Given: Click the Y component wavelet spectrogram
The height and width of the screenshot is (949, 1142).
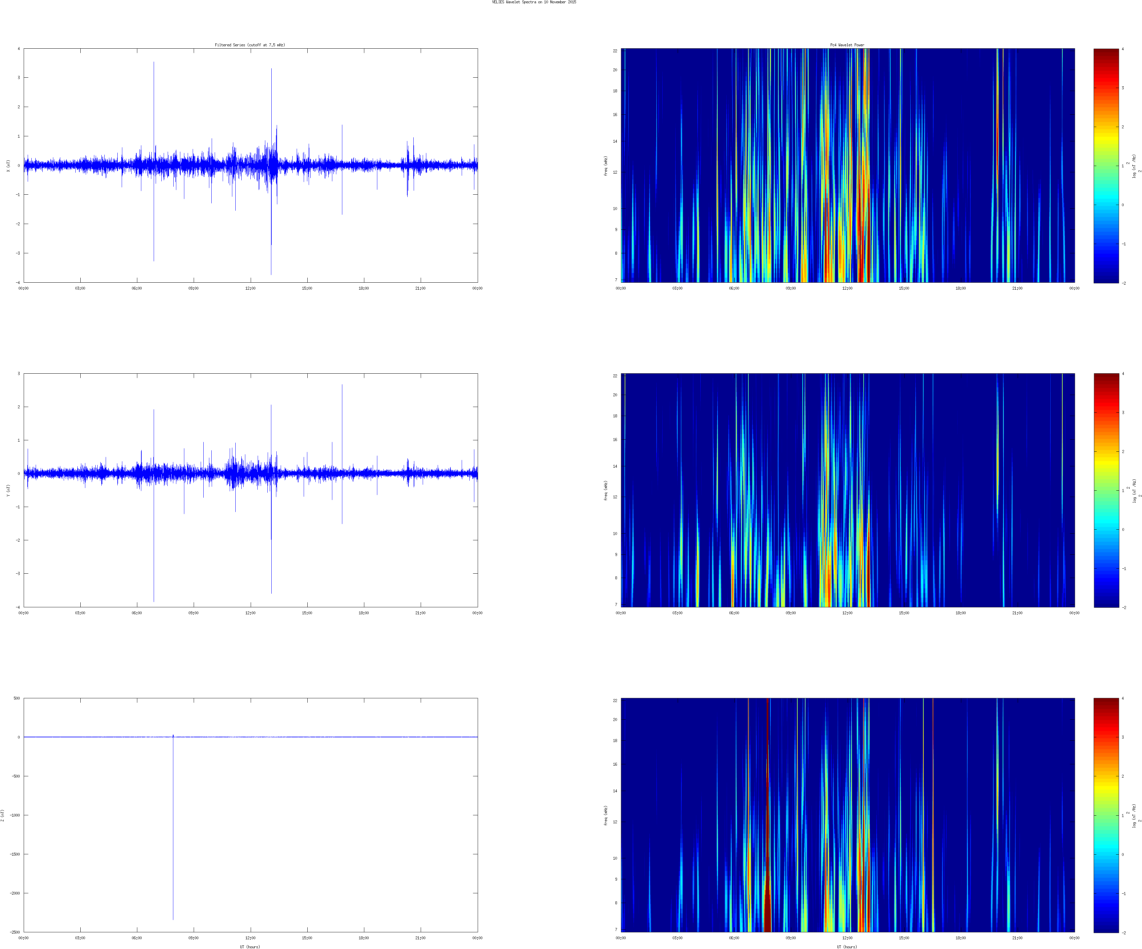Looking at the screenshot, I should point(848,490).
